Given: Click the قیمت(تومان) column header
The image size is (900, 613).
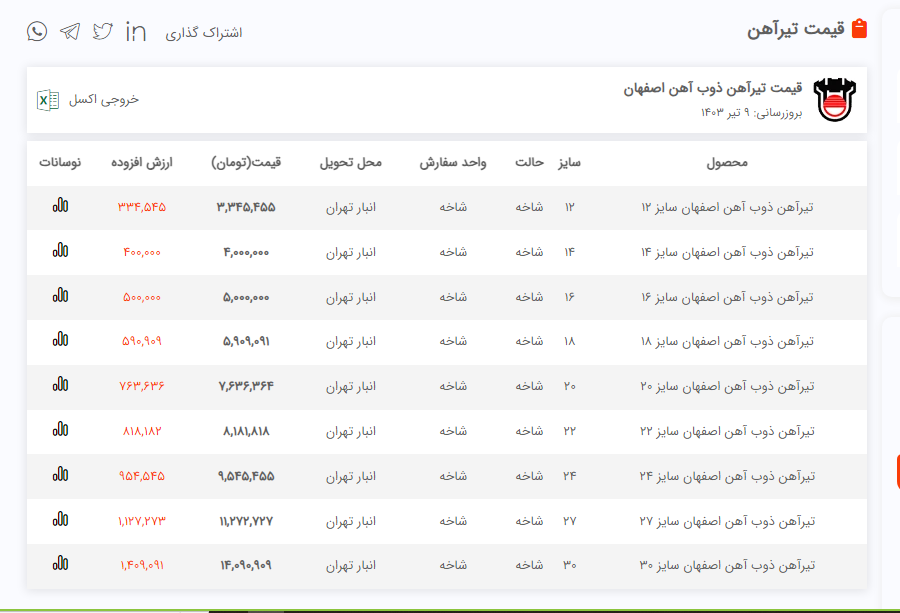Looking at the screenshot, I should tap(247, 162).
